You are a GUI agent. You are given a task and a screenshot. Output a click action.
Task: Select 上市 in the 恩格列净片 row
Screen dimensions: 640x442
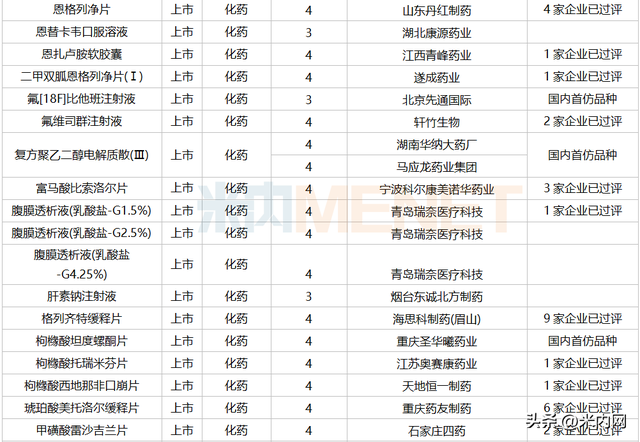182,9
